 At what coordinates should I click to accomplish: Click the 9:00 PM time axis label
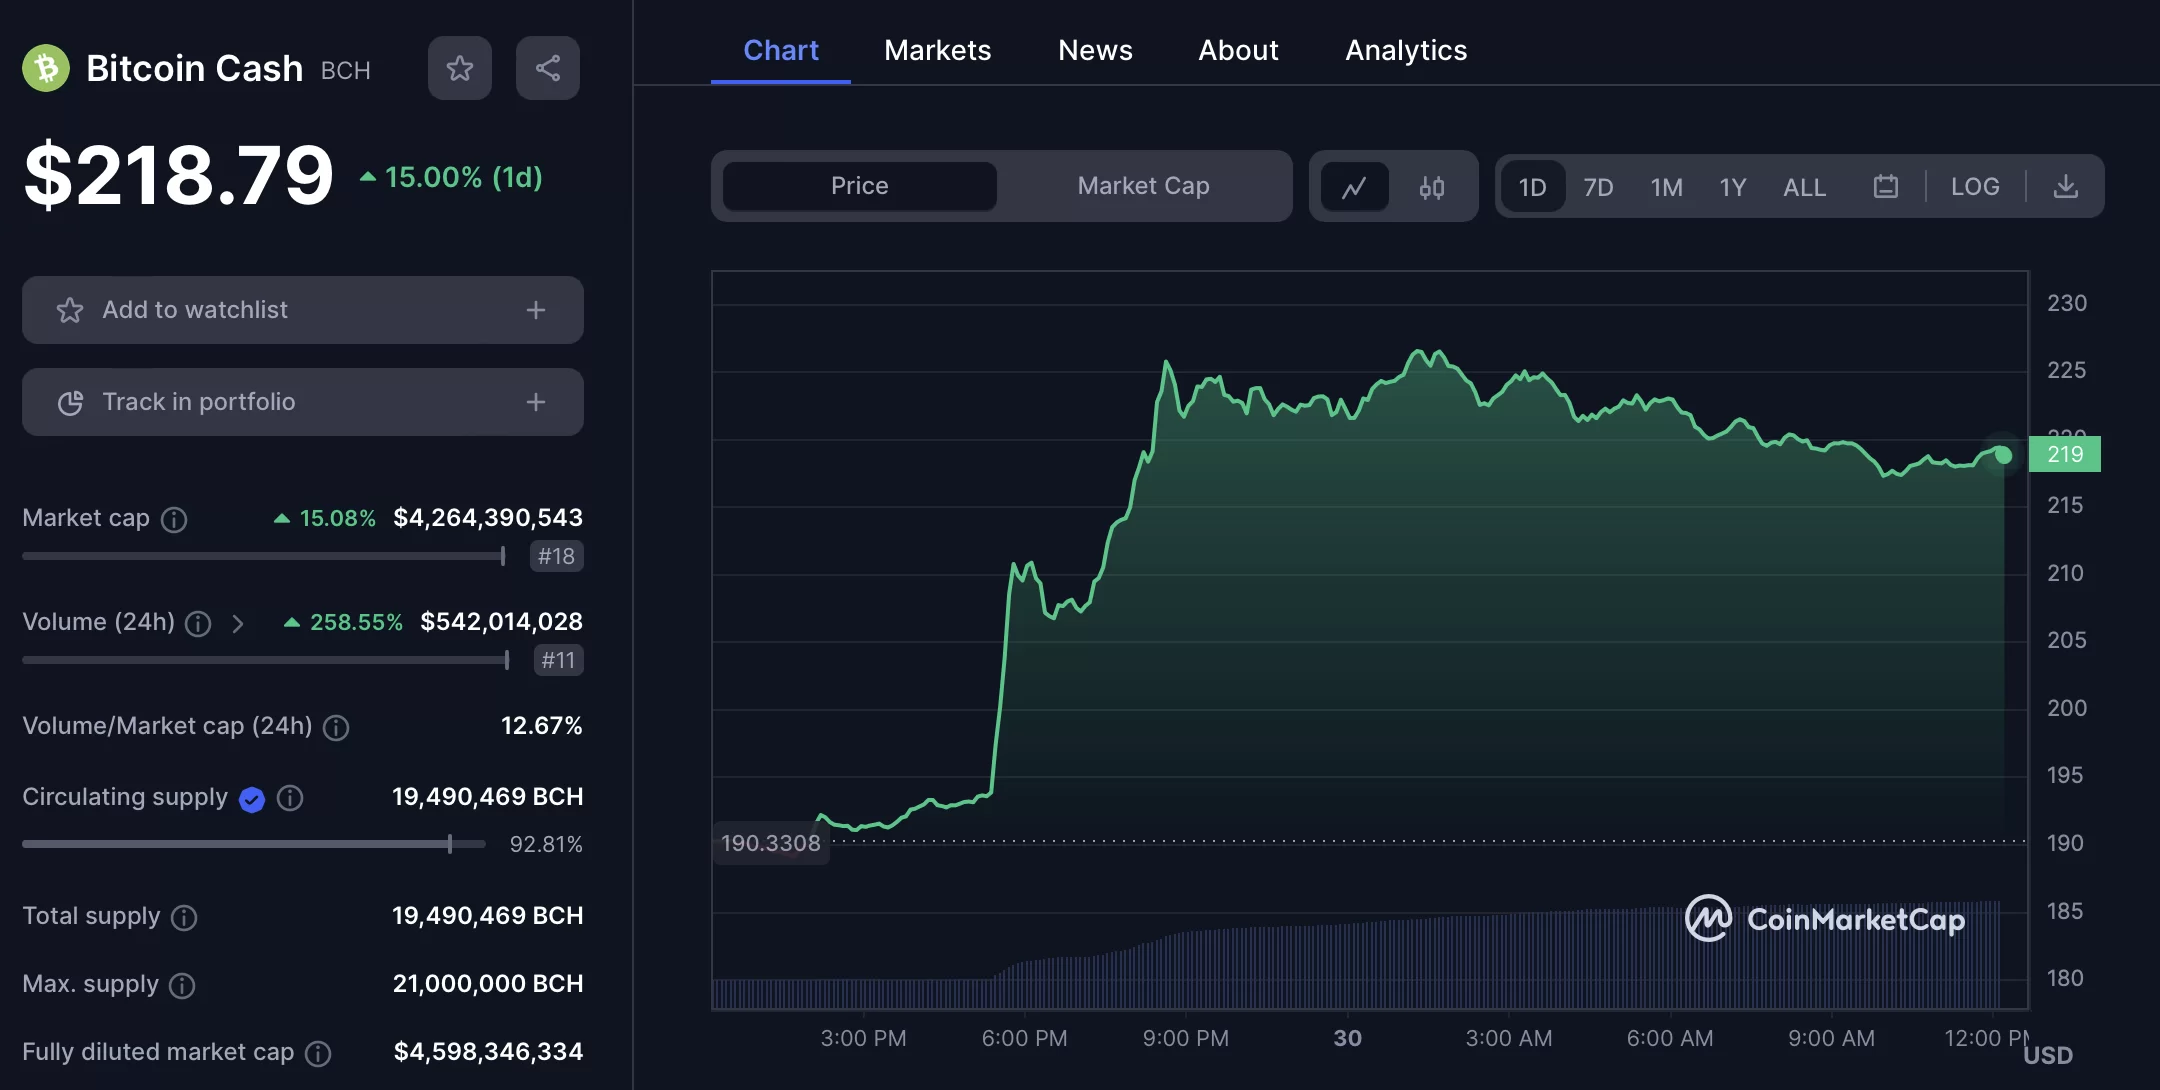click(1186, 1038)
